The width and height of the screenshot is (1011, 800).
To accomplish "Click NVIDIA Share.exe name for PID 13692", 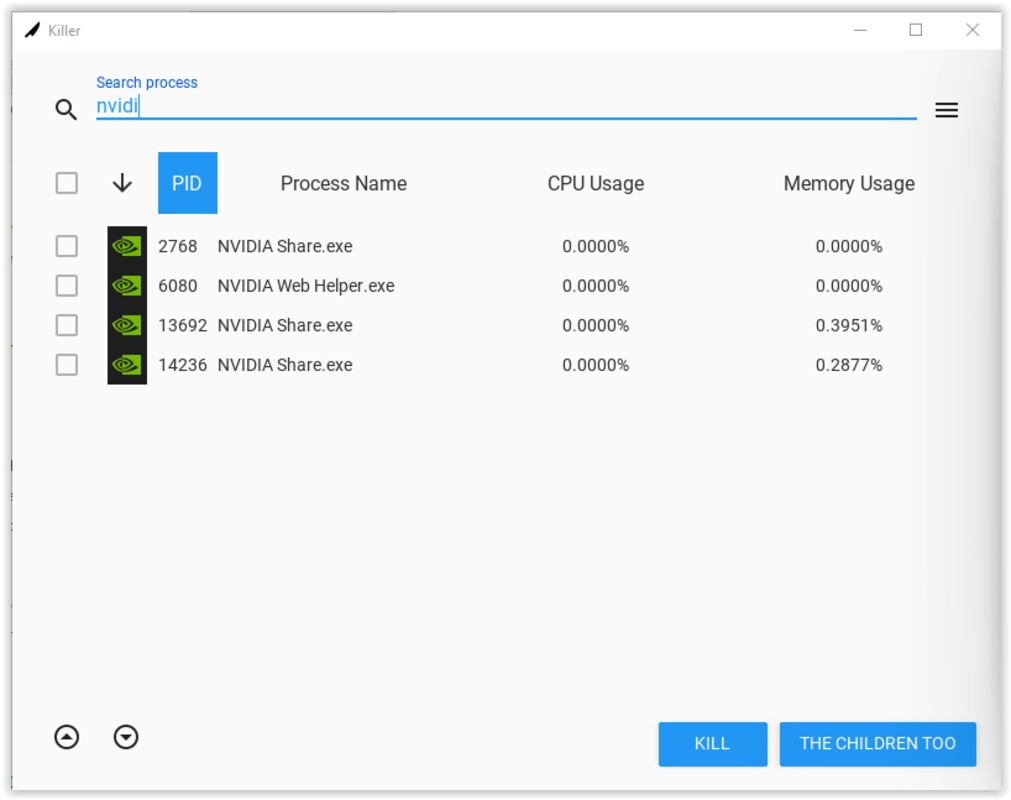I will pos(285,325).
